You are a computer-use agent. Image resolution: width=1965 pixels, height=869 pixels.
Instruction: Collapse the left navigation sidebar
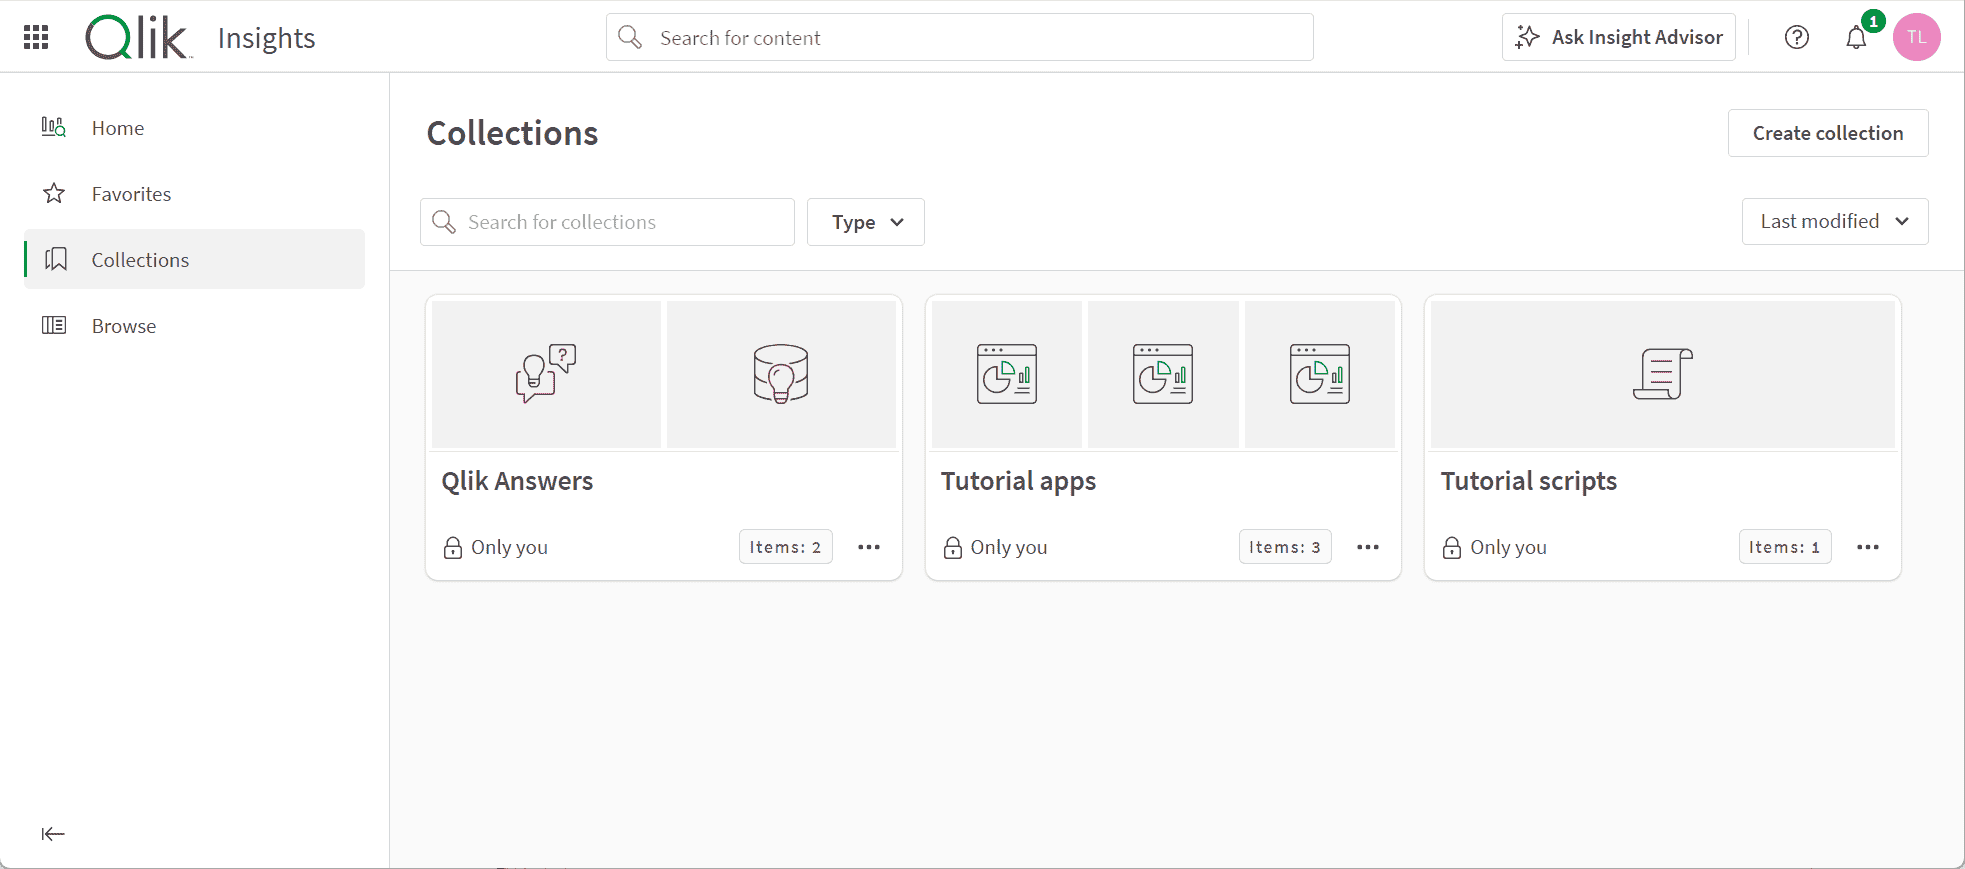pos(53,834)
